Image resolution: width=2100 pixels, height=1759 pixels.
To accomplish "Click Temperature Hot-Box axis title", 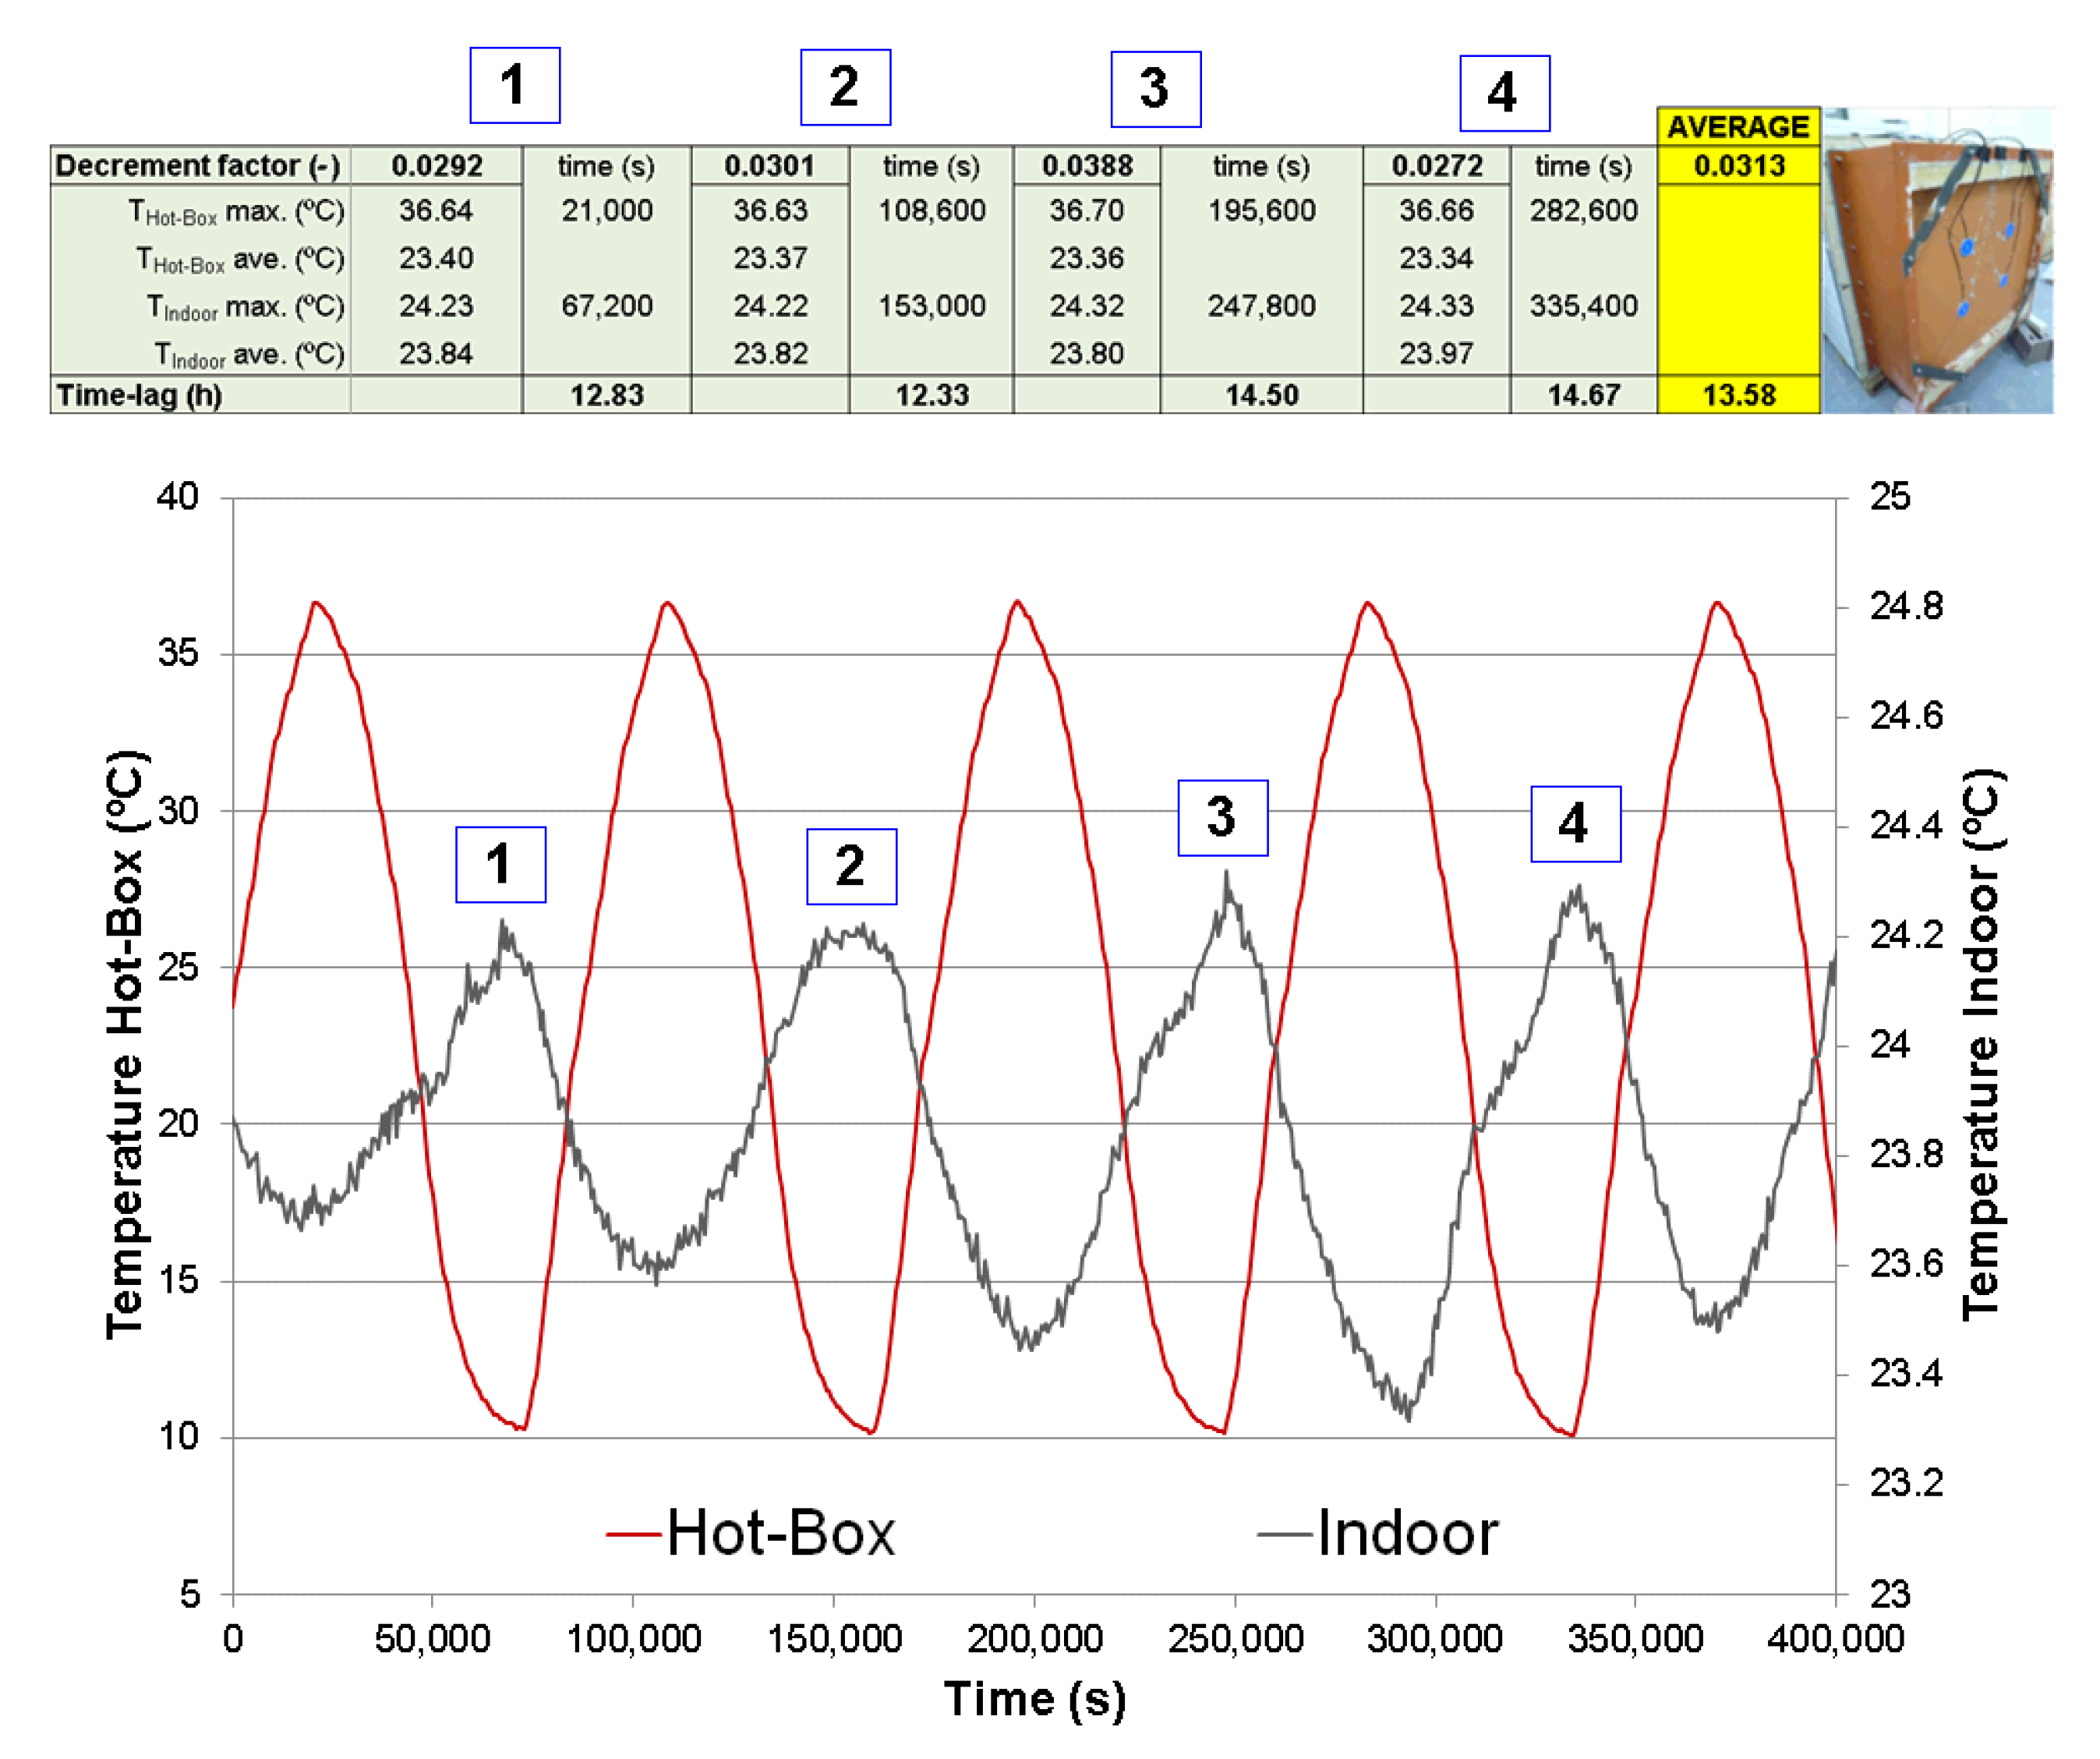I will [x=126, y=1045].
